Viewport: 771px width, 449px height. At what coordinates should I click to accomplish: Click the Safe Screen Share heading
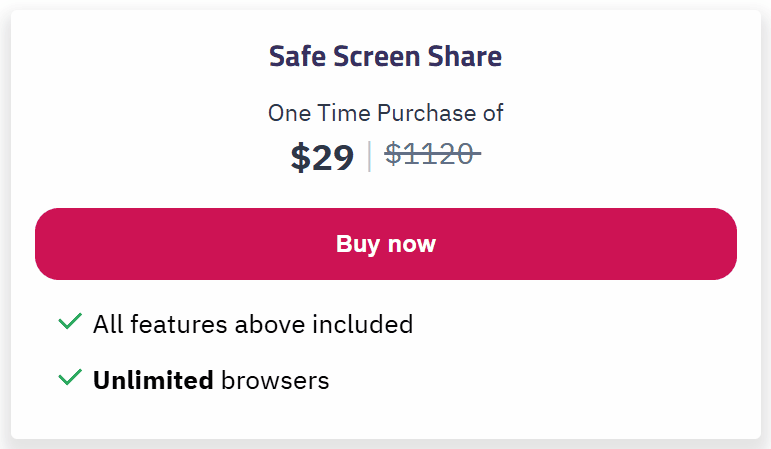coord(385,57)
